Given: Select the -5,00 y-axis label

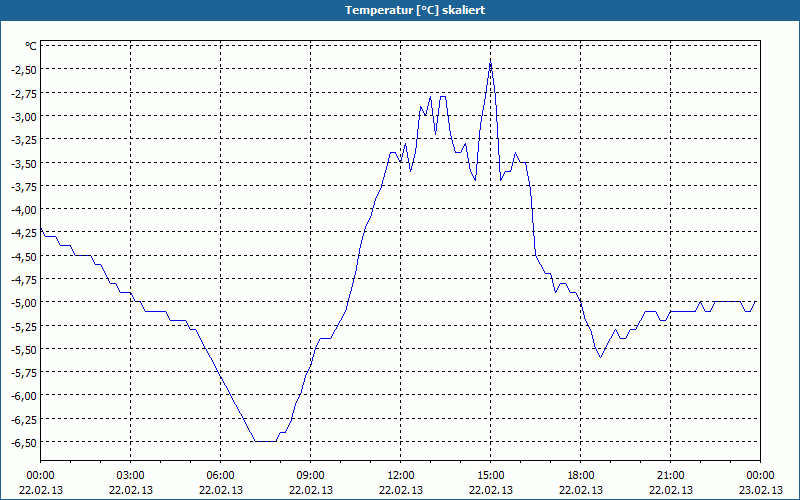Looking at the screenshot, I should click(24, 303).
